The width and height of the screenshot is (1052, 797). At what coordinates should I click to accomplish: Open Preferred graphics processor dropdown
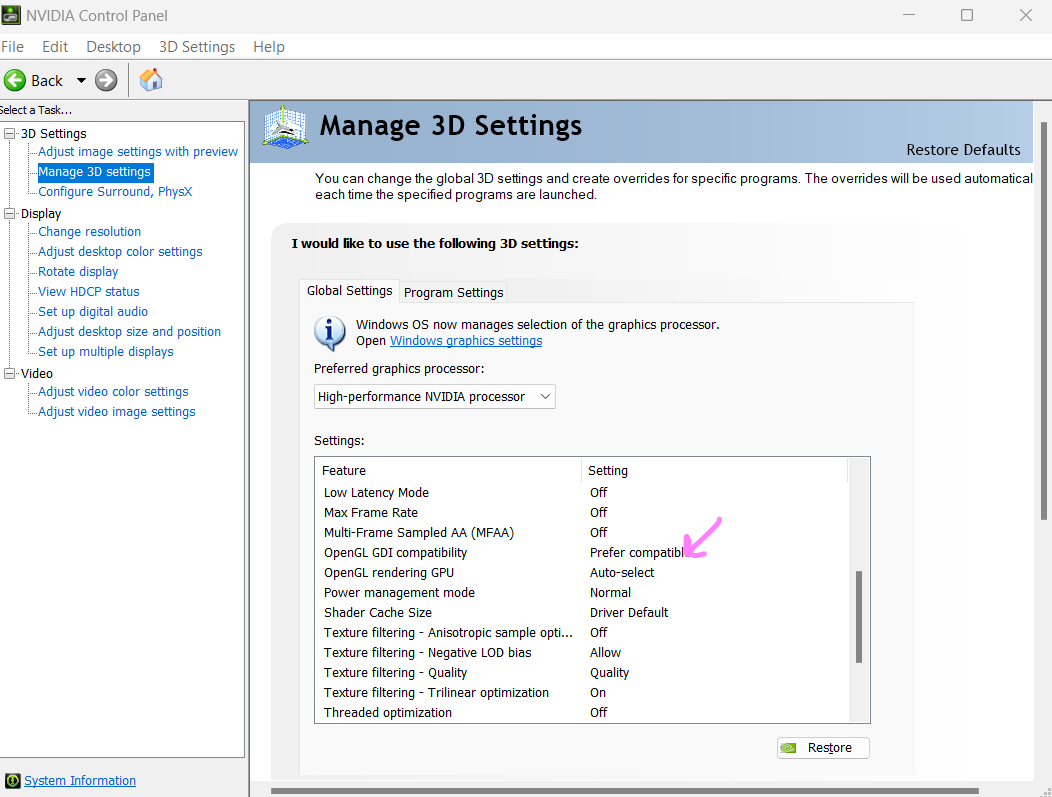coord(434,396)
